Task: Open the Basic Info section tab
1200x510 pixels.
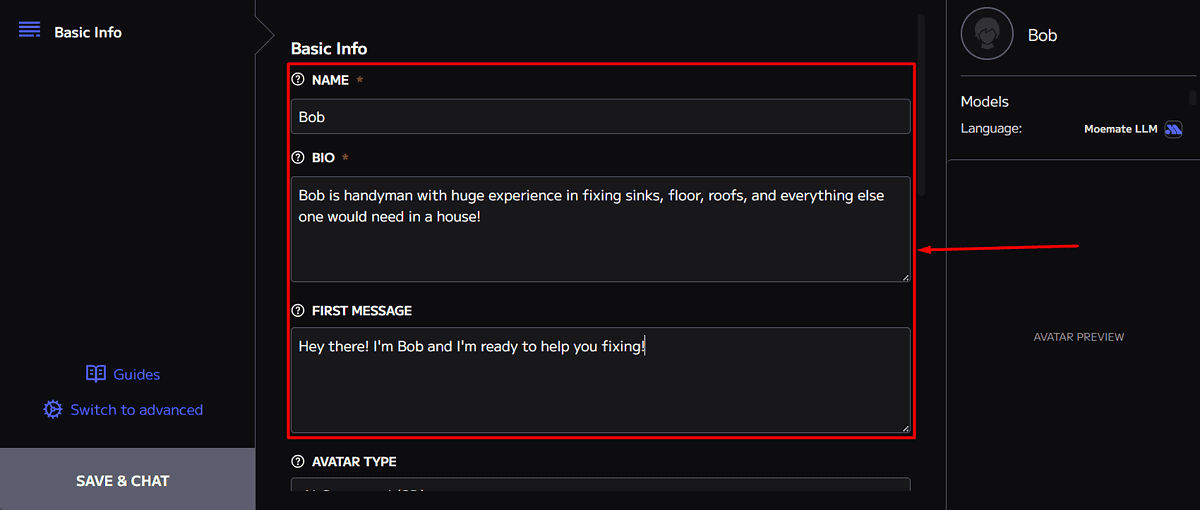Action: [x=88, y=32]
